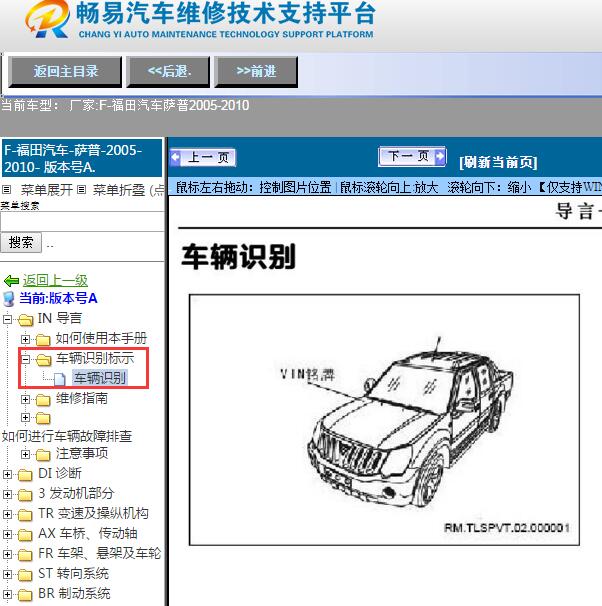Click the pickup truck VIN diagram image
Image resolution: width=602 pixels, height=606 pixels.
[384, 420]
